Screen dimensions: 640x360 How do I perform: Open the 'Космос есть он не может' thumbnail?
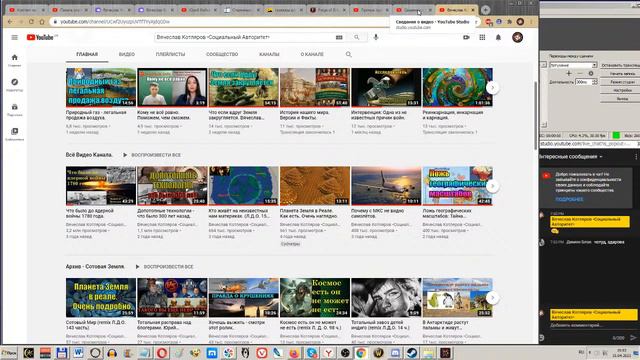(x=315, y=298)
